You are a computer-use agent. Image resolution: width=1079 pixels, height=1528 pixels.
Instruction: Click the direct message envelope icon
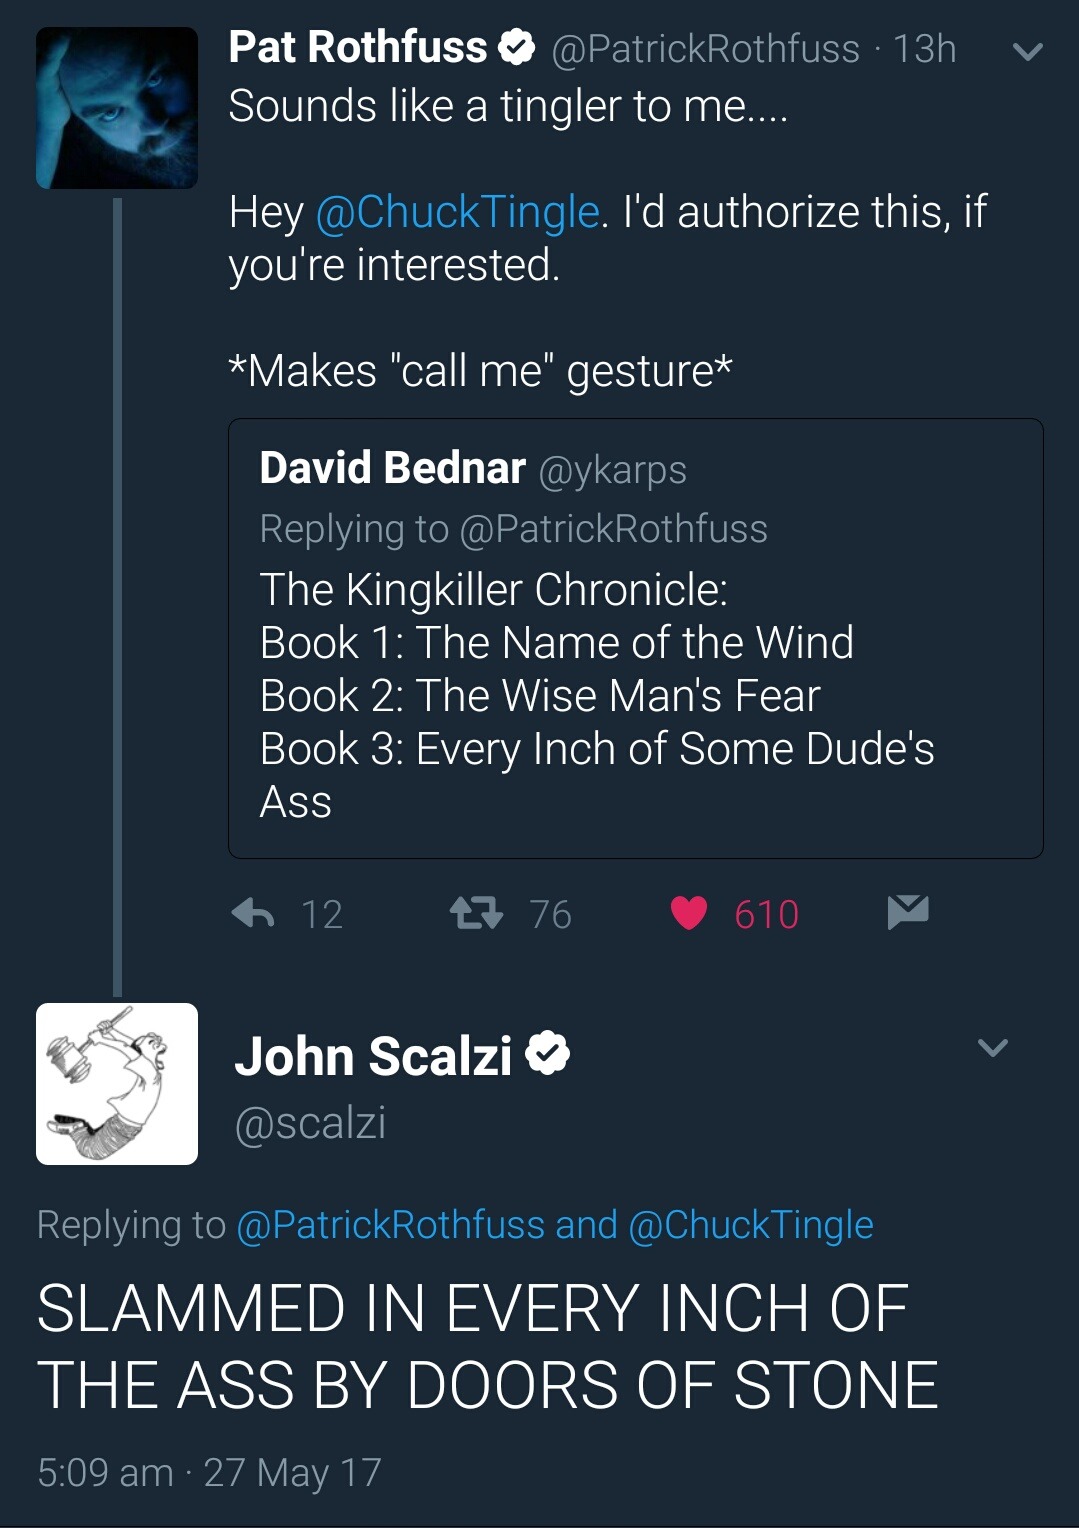(908, 912)
